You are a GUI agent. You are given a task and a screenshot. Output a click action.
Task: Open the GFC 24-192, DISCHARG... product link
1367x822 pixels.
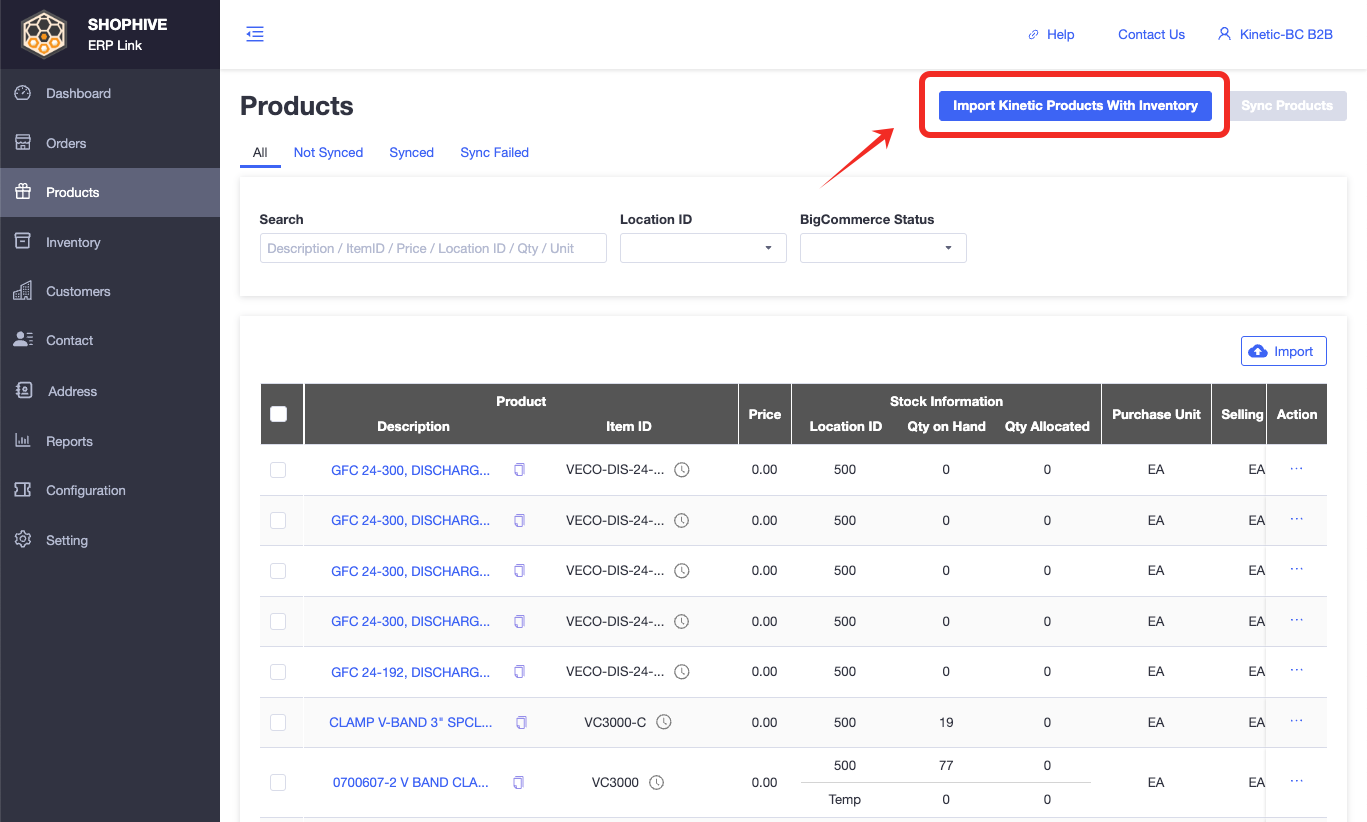click(x=411, y=672)
